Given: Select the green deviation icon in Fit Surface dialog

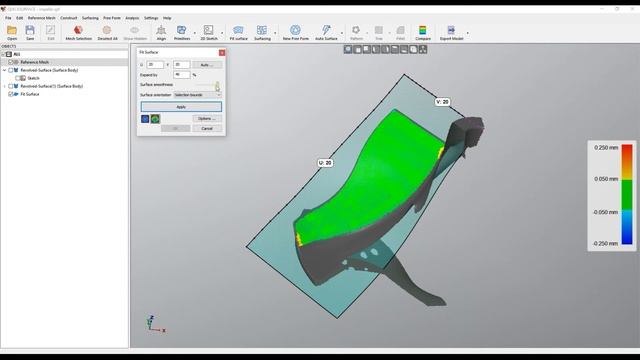Looking at the screenshot, I should [155, 119].
